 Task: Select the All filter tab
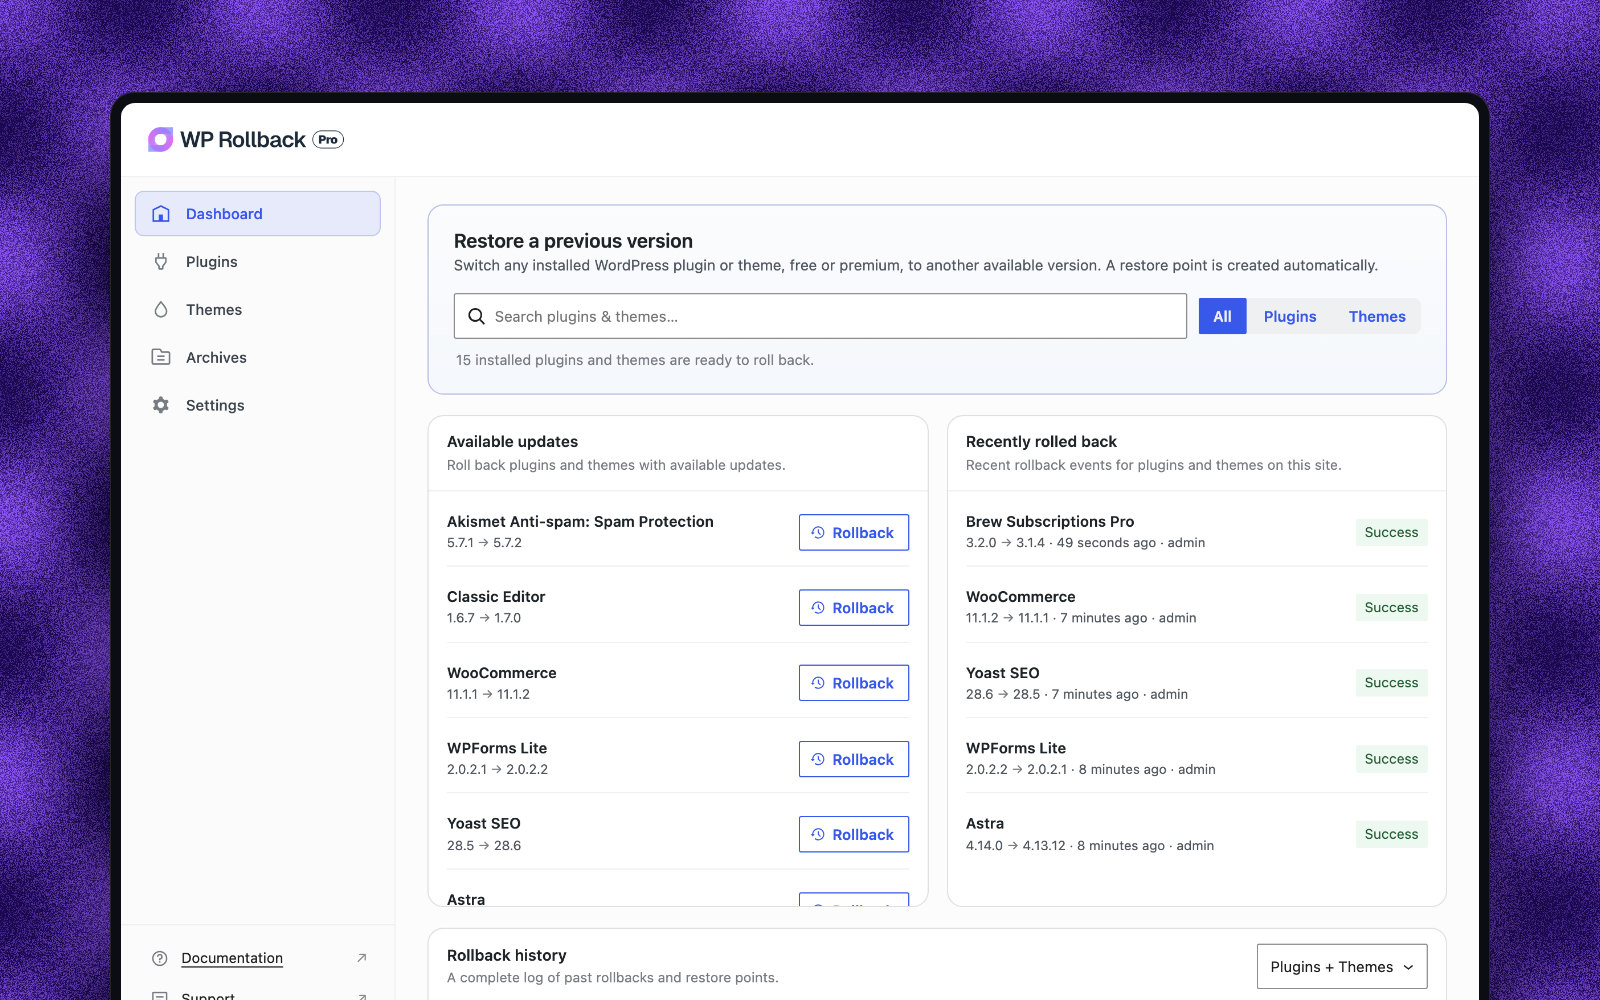pyautogui.click(x=1222, y=316)
